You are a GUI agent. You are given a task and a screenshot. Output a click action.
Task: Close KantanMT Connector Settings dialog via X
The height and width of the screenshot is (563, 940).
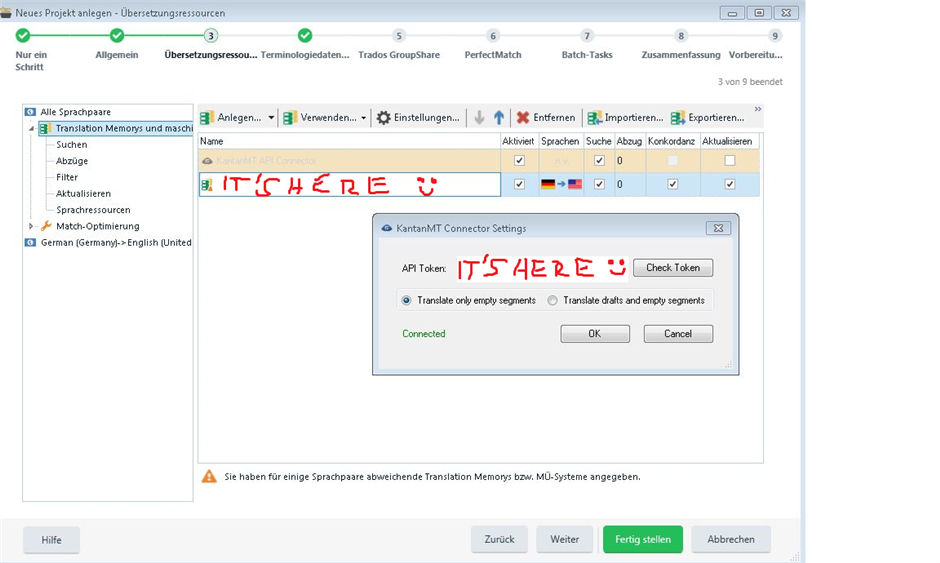click(x=718, y=228)
